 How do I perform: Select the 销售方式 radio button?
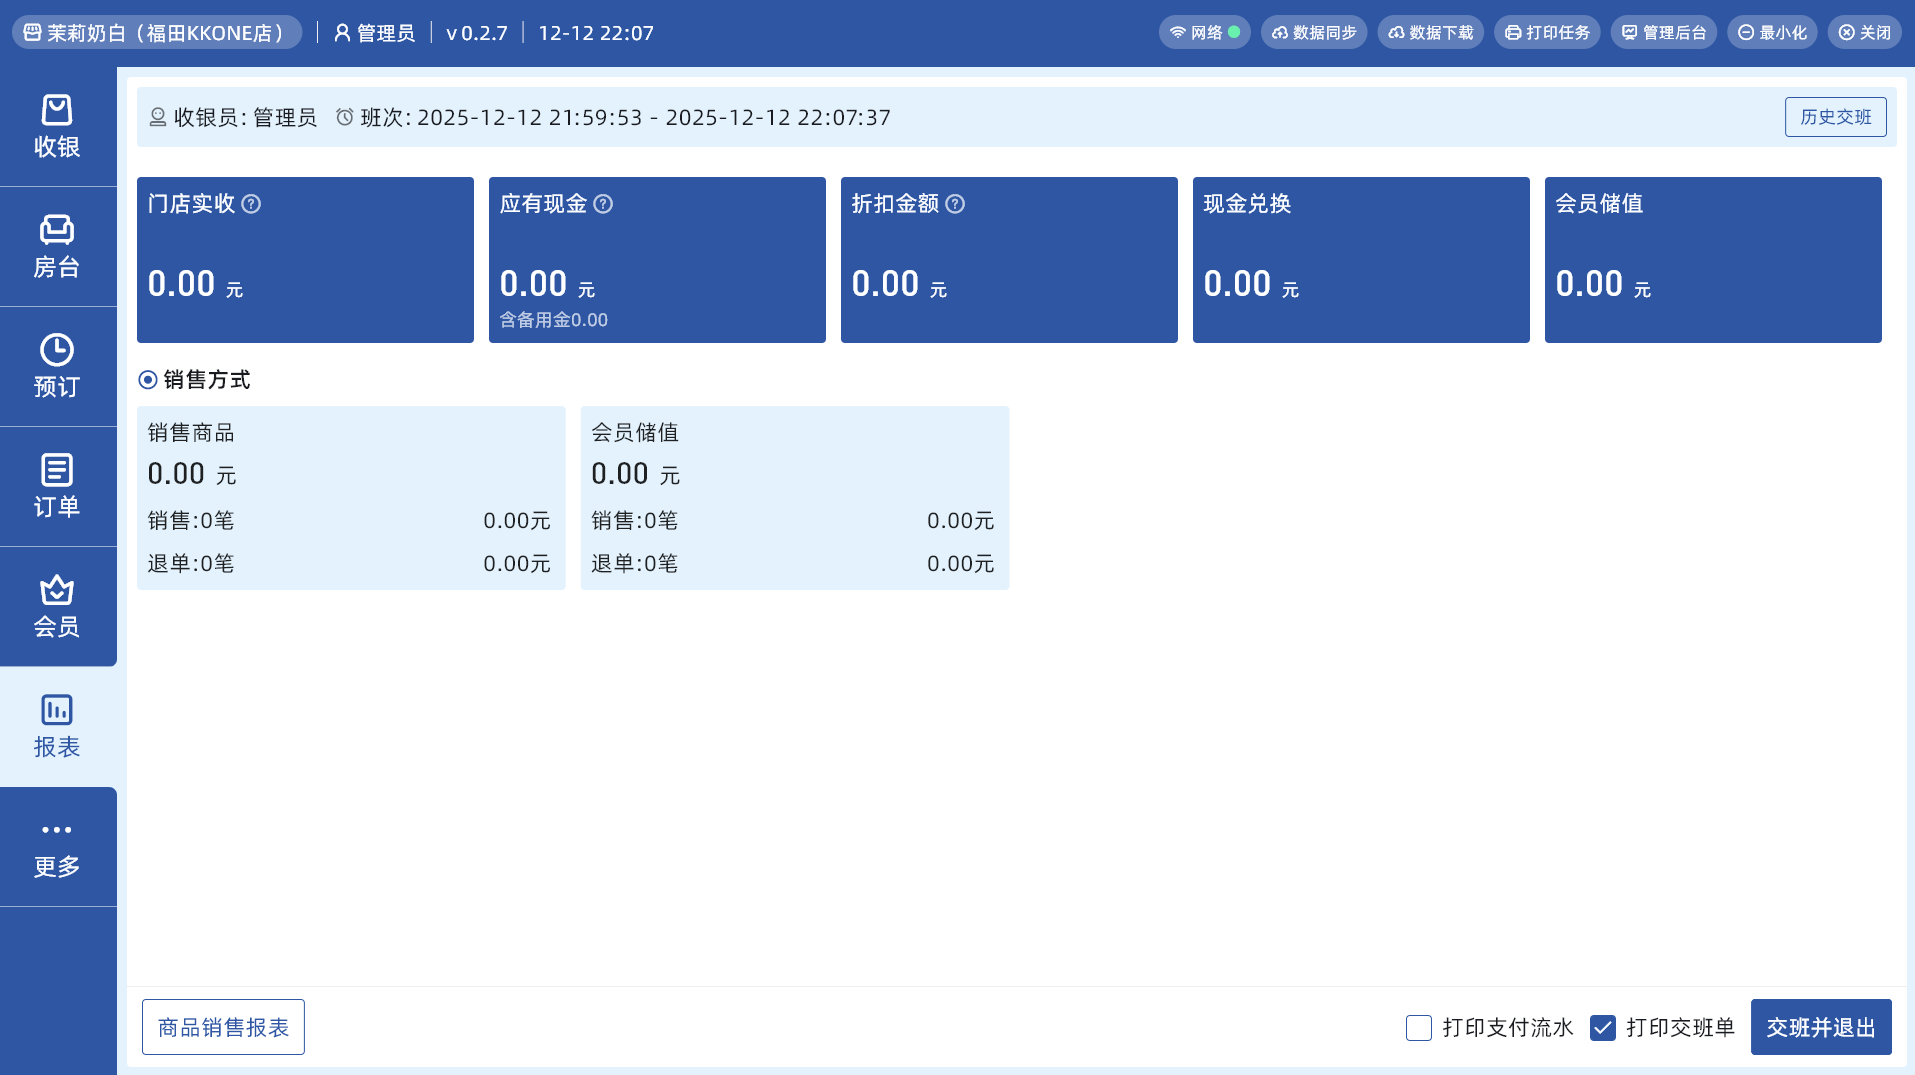[x=148, y=380]
